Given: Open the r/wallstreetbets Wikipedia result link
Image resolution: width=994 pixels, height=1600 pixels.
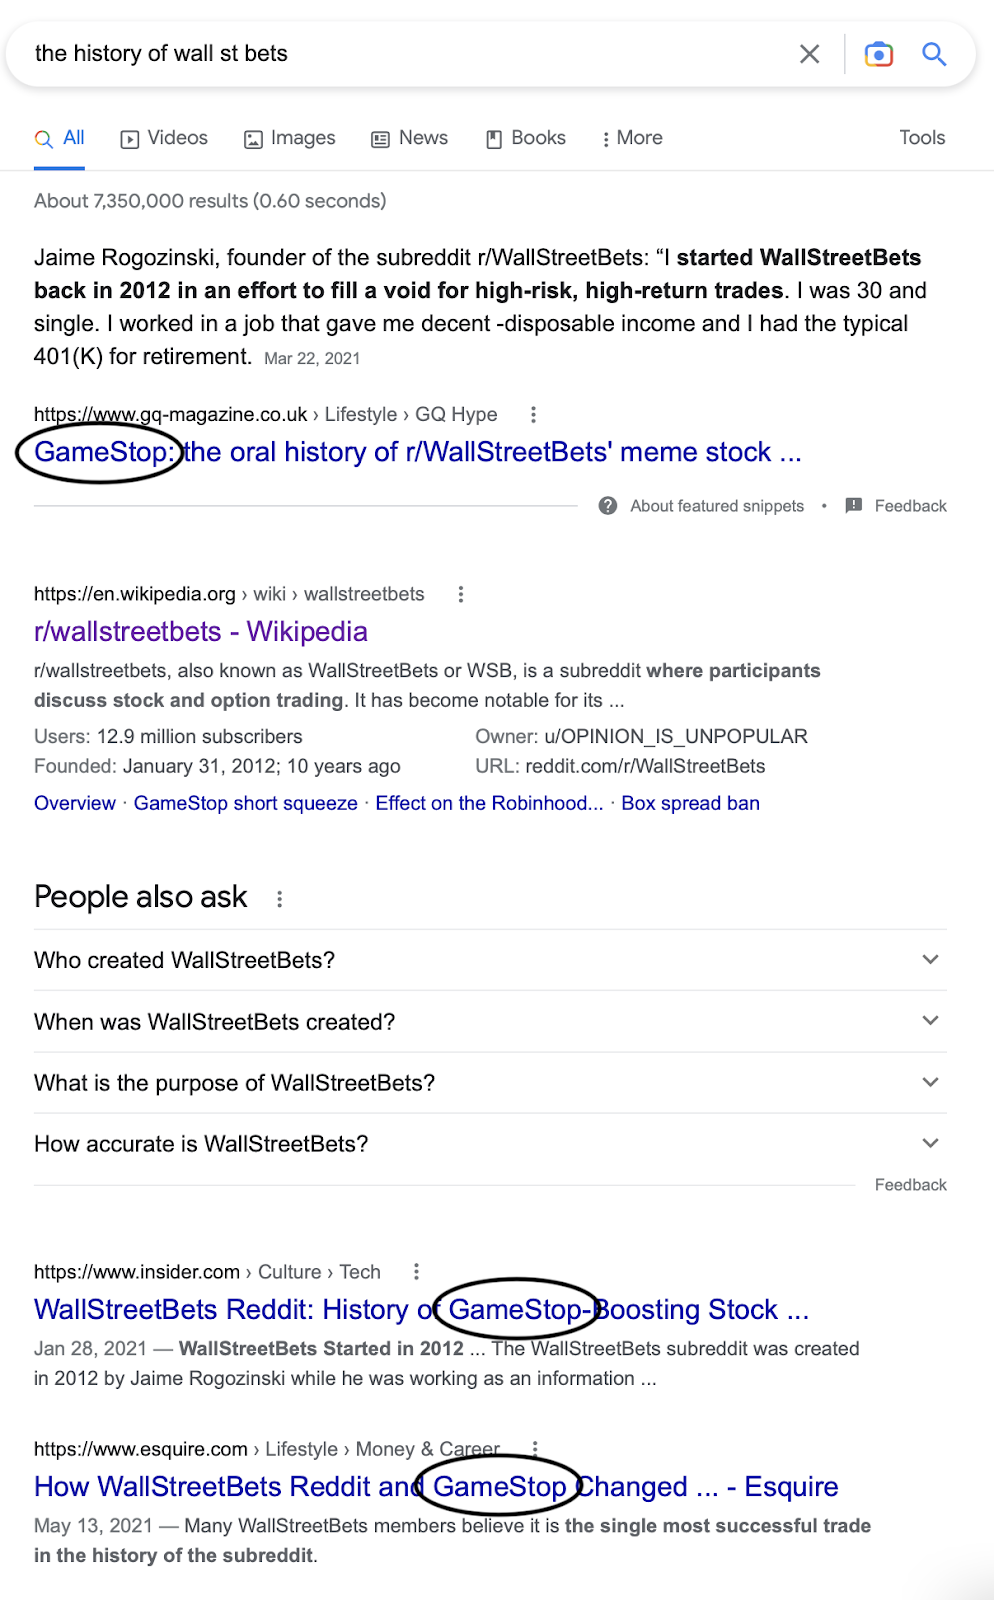Looking at the screenshot, I should point(201,632).
